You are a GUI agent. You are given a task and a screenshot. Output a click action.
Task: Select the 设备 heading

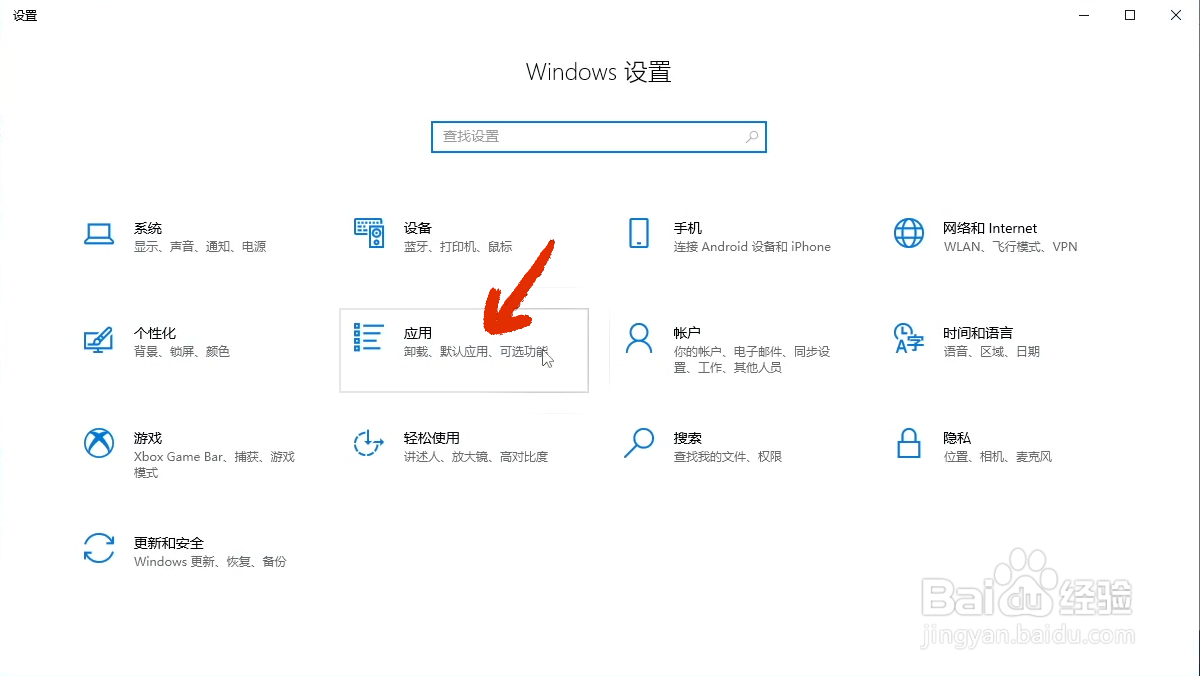pos(418,228)
